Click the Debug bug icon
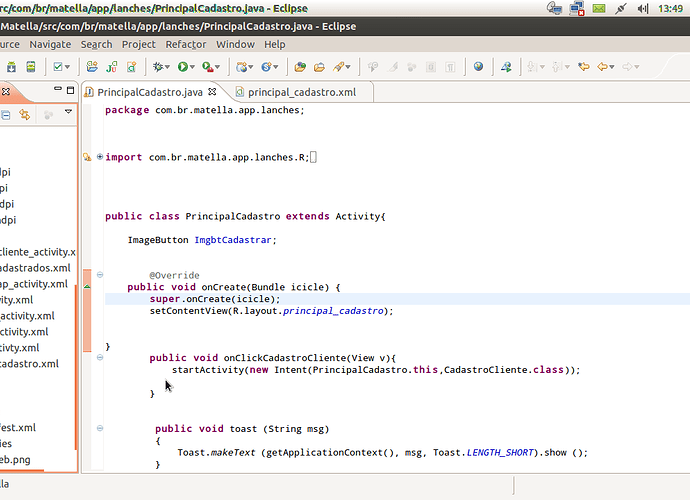 [159, 67]
